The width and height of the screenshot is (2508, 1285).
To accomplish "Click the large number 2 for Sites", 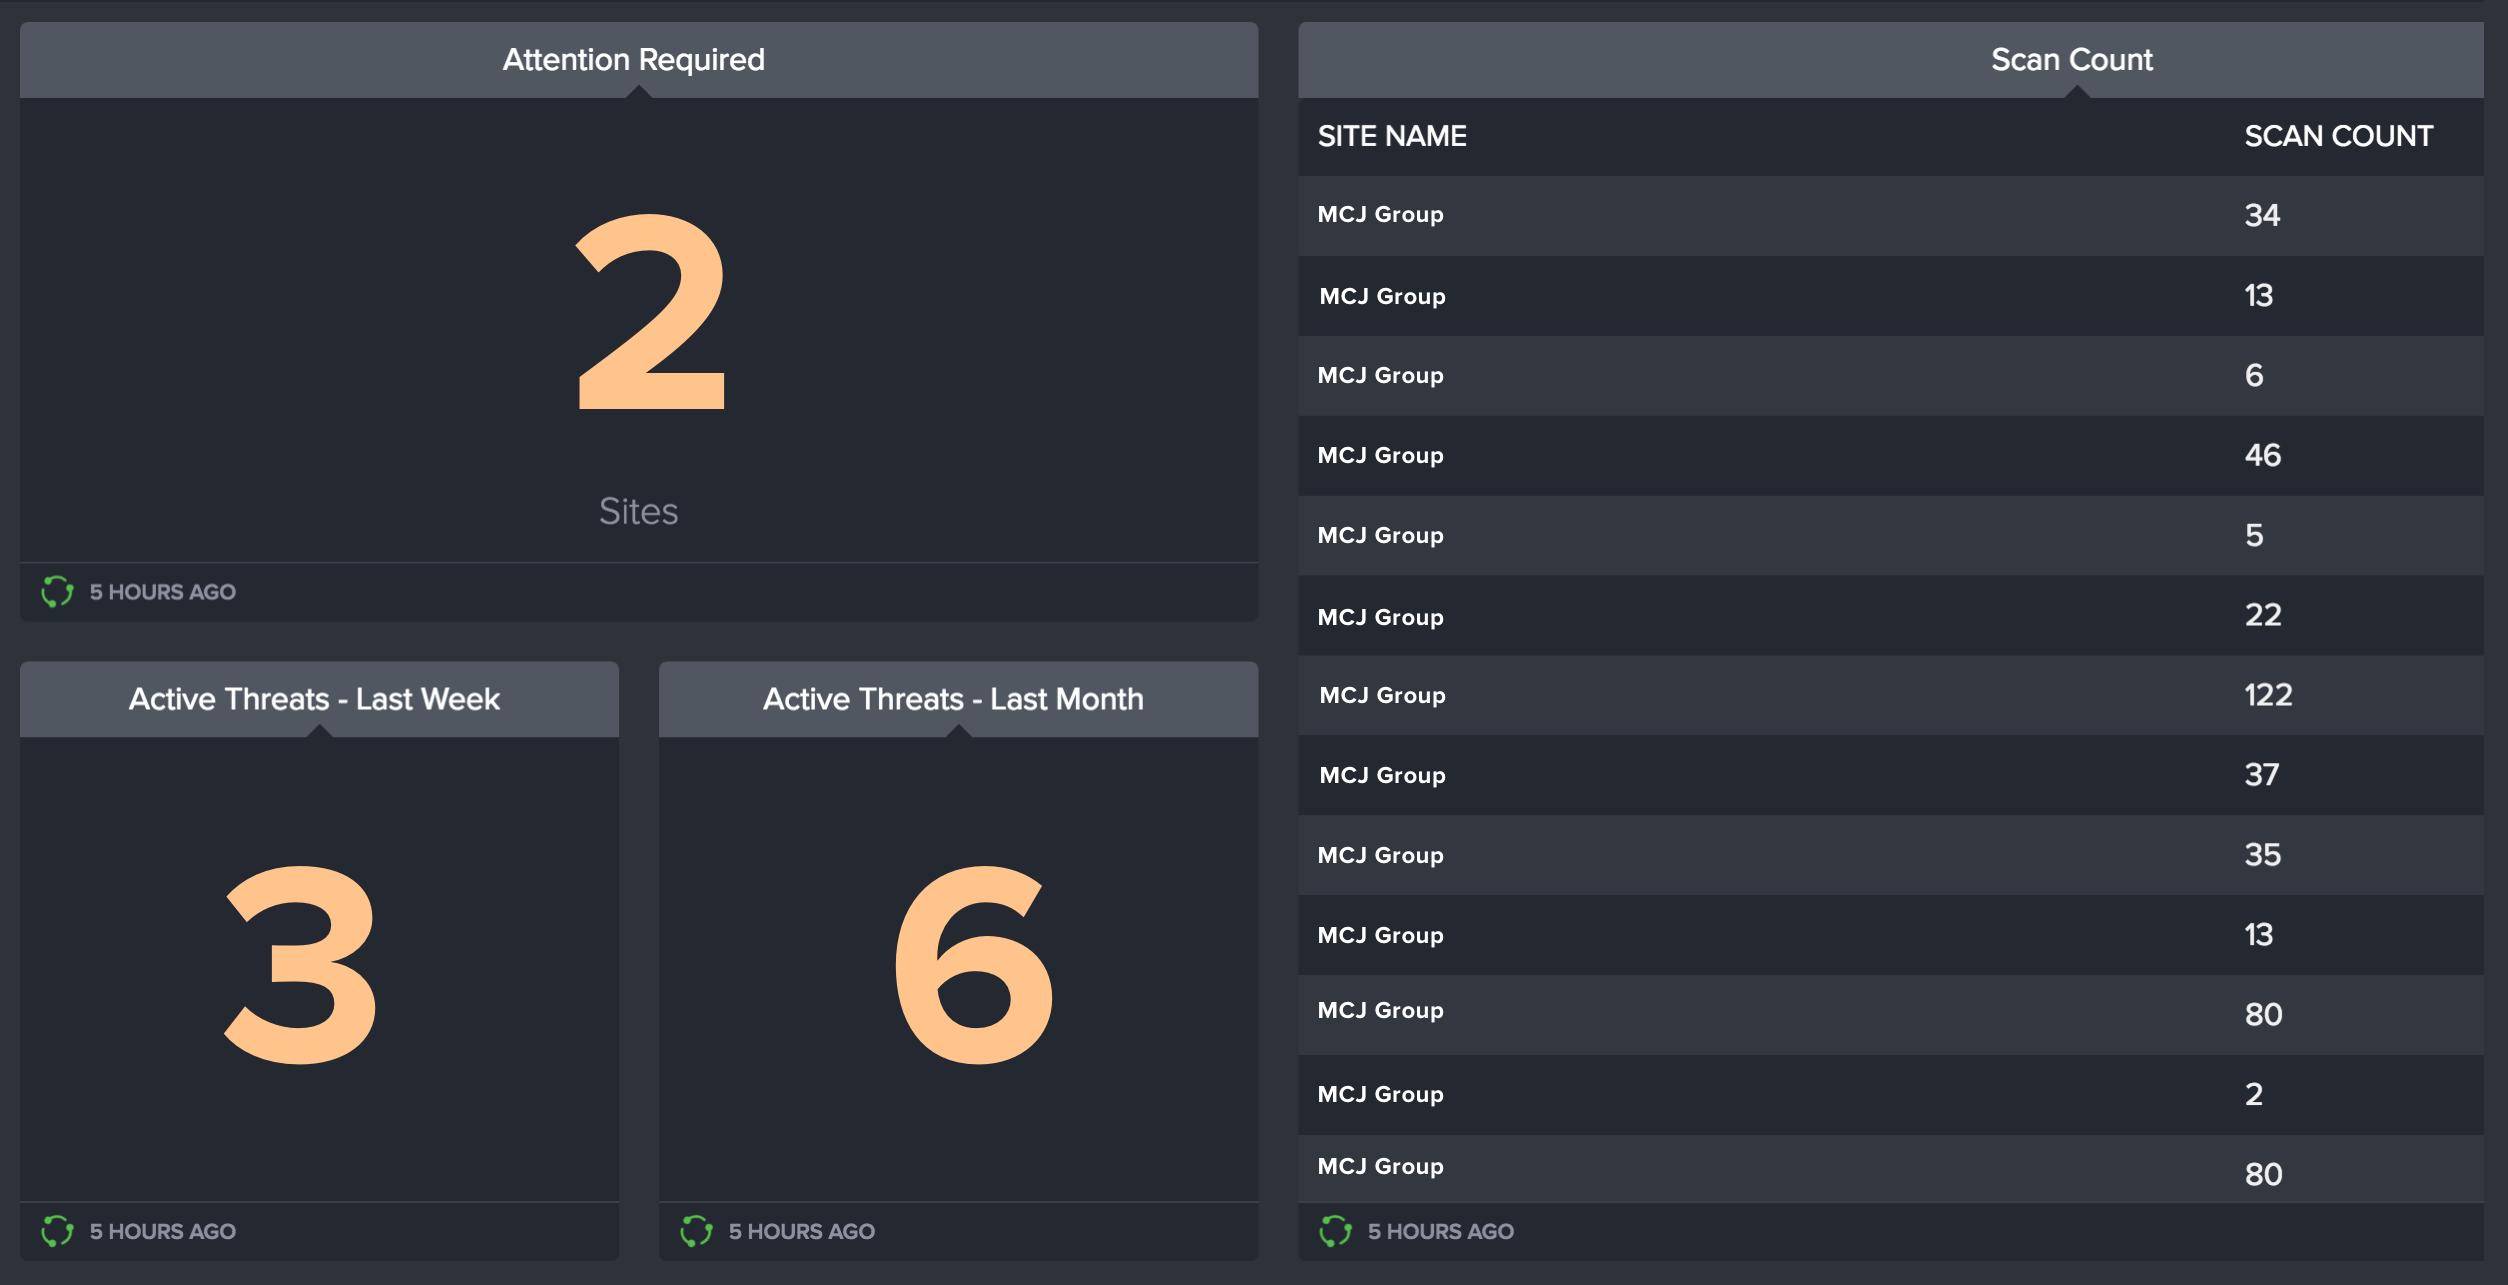I will tap(651, 311).
